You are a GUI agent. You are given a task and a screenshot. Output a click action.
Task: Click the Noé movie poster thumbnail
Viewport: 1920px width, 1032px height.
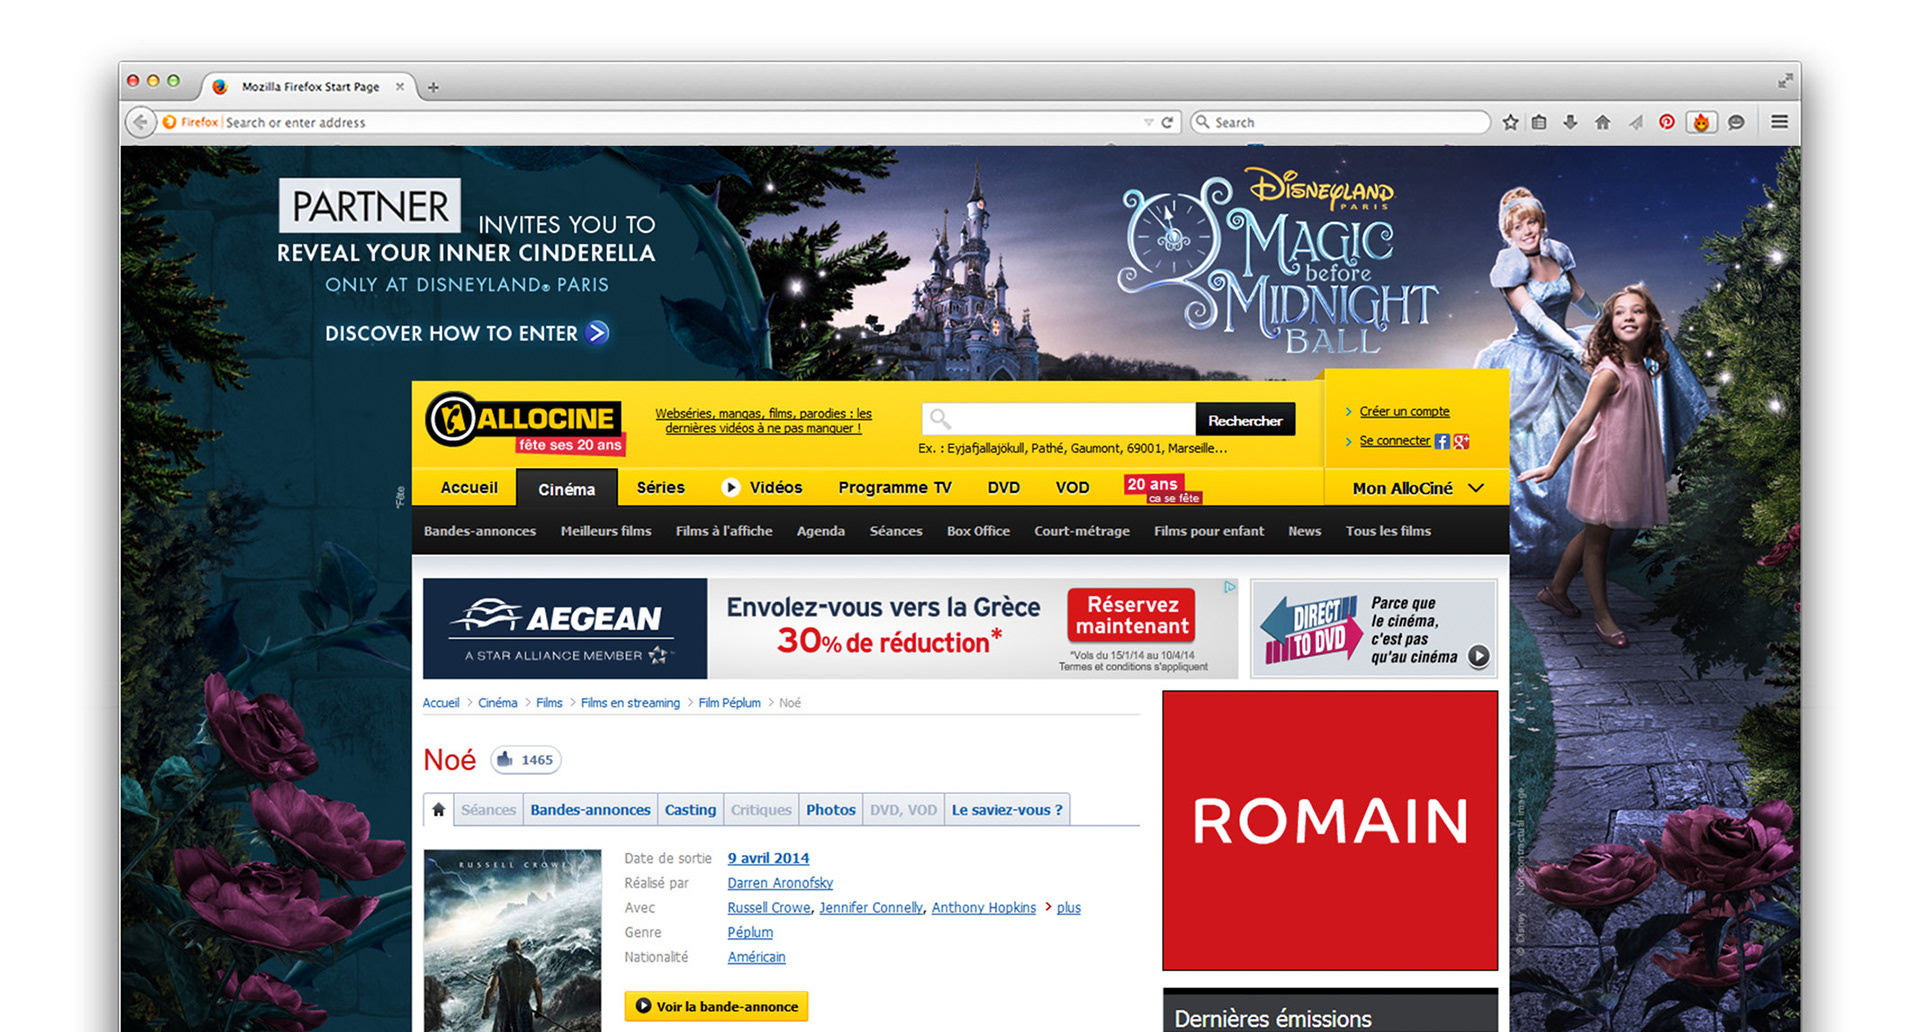pyautogui.click(x=512, y=940)
